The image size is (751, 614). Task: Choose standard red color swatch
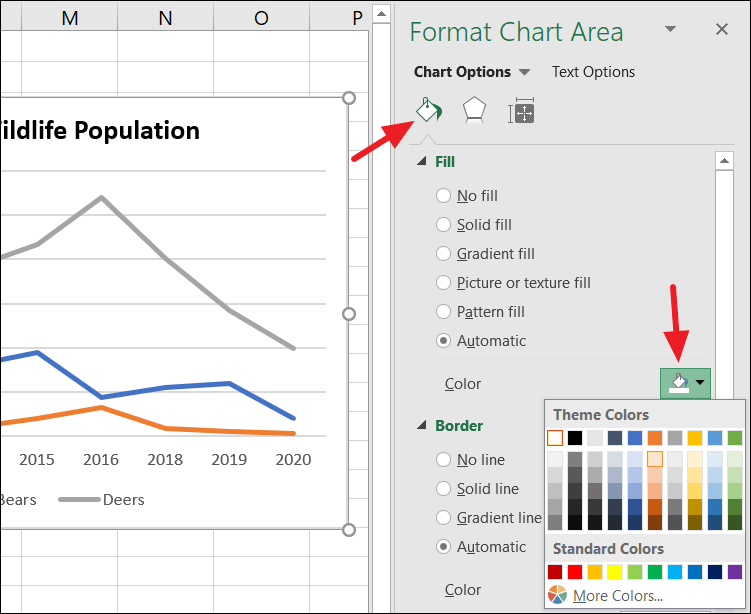pyautogui.click(x=575, y=571)
